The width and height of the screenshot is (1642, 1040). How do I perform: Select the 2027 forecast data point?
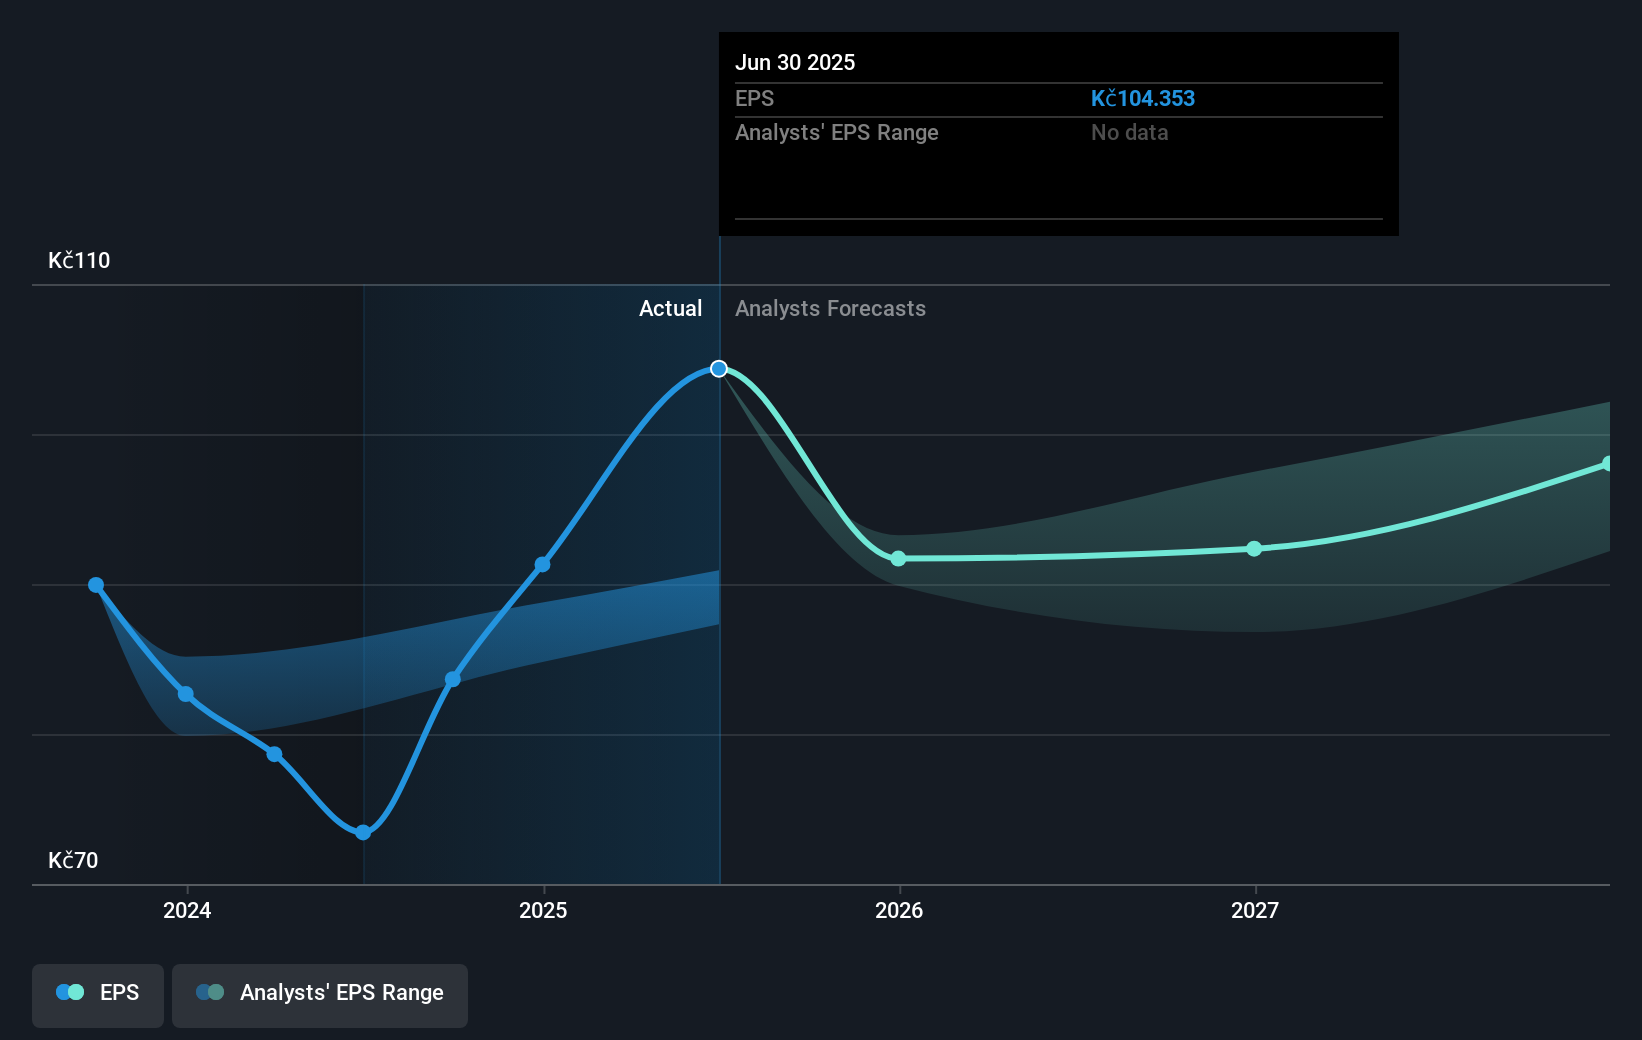tap(1253, 548)
